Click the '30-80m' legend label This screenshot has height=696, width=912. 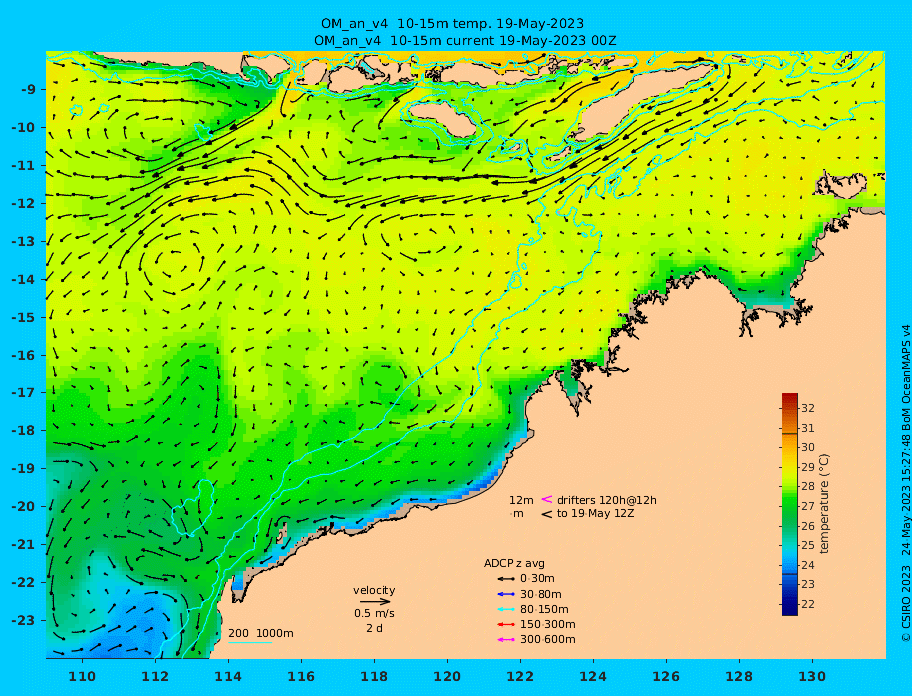pyautogui.click(x=540, y=594)
